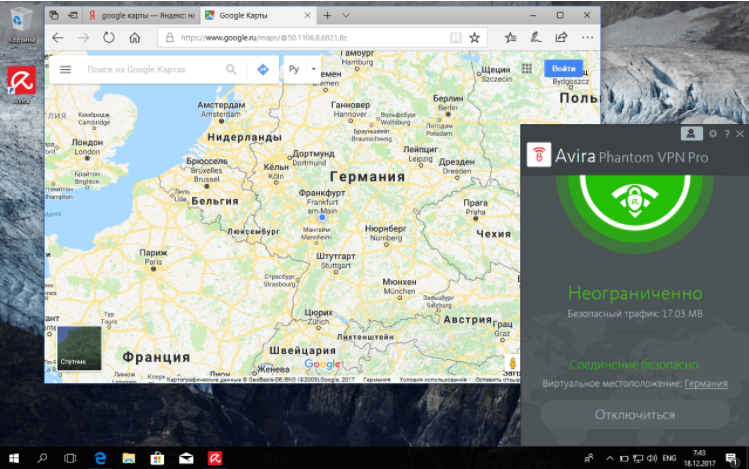Expand the Edge tab preview chevron
The width and height of the screenshot is (749, 469).
pos(346,16)
